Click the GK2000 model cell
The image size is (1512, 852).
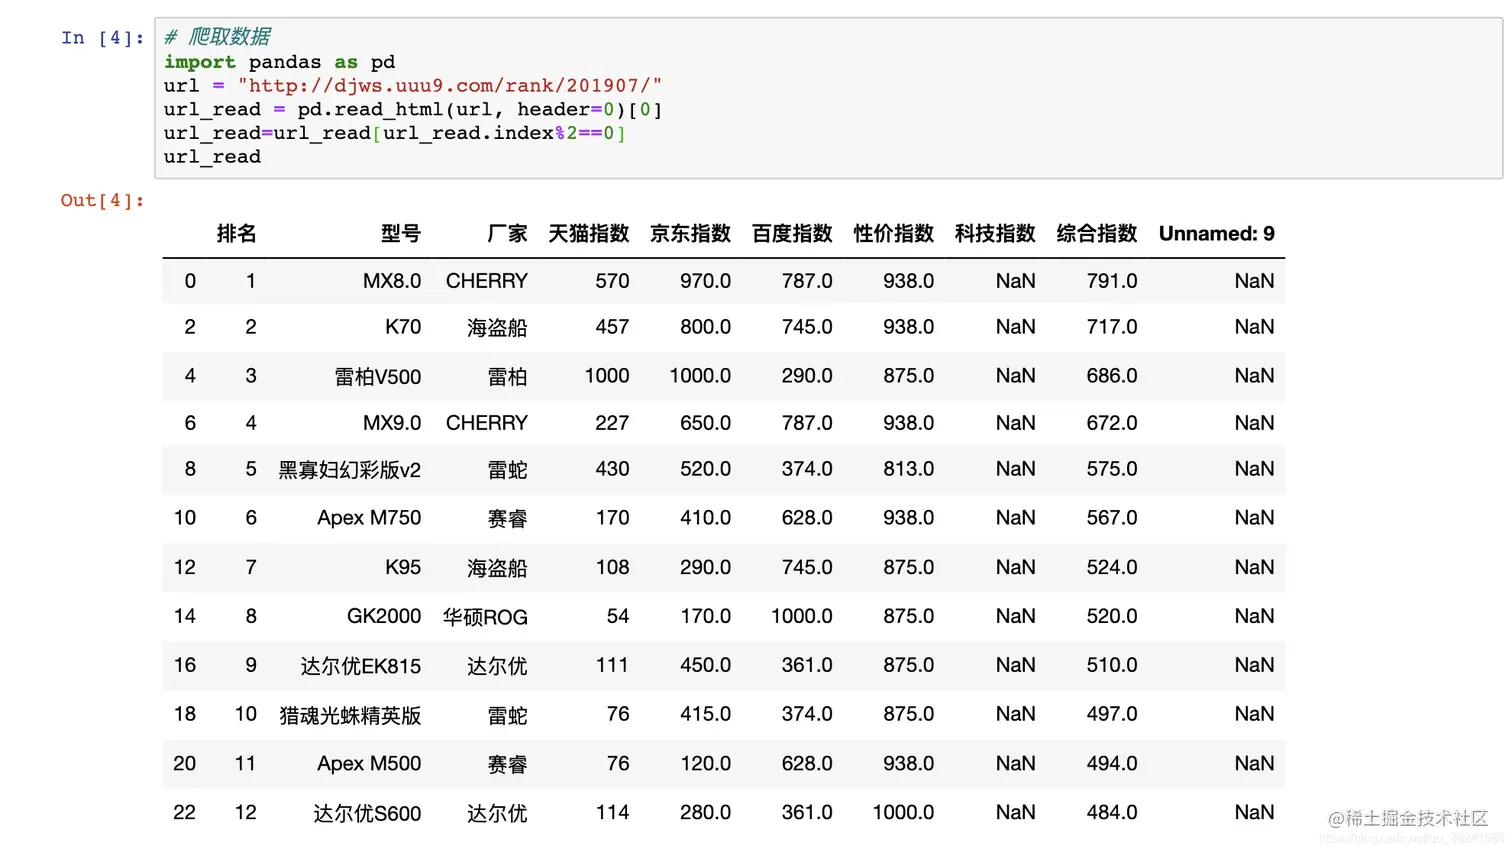coord(384,616)
